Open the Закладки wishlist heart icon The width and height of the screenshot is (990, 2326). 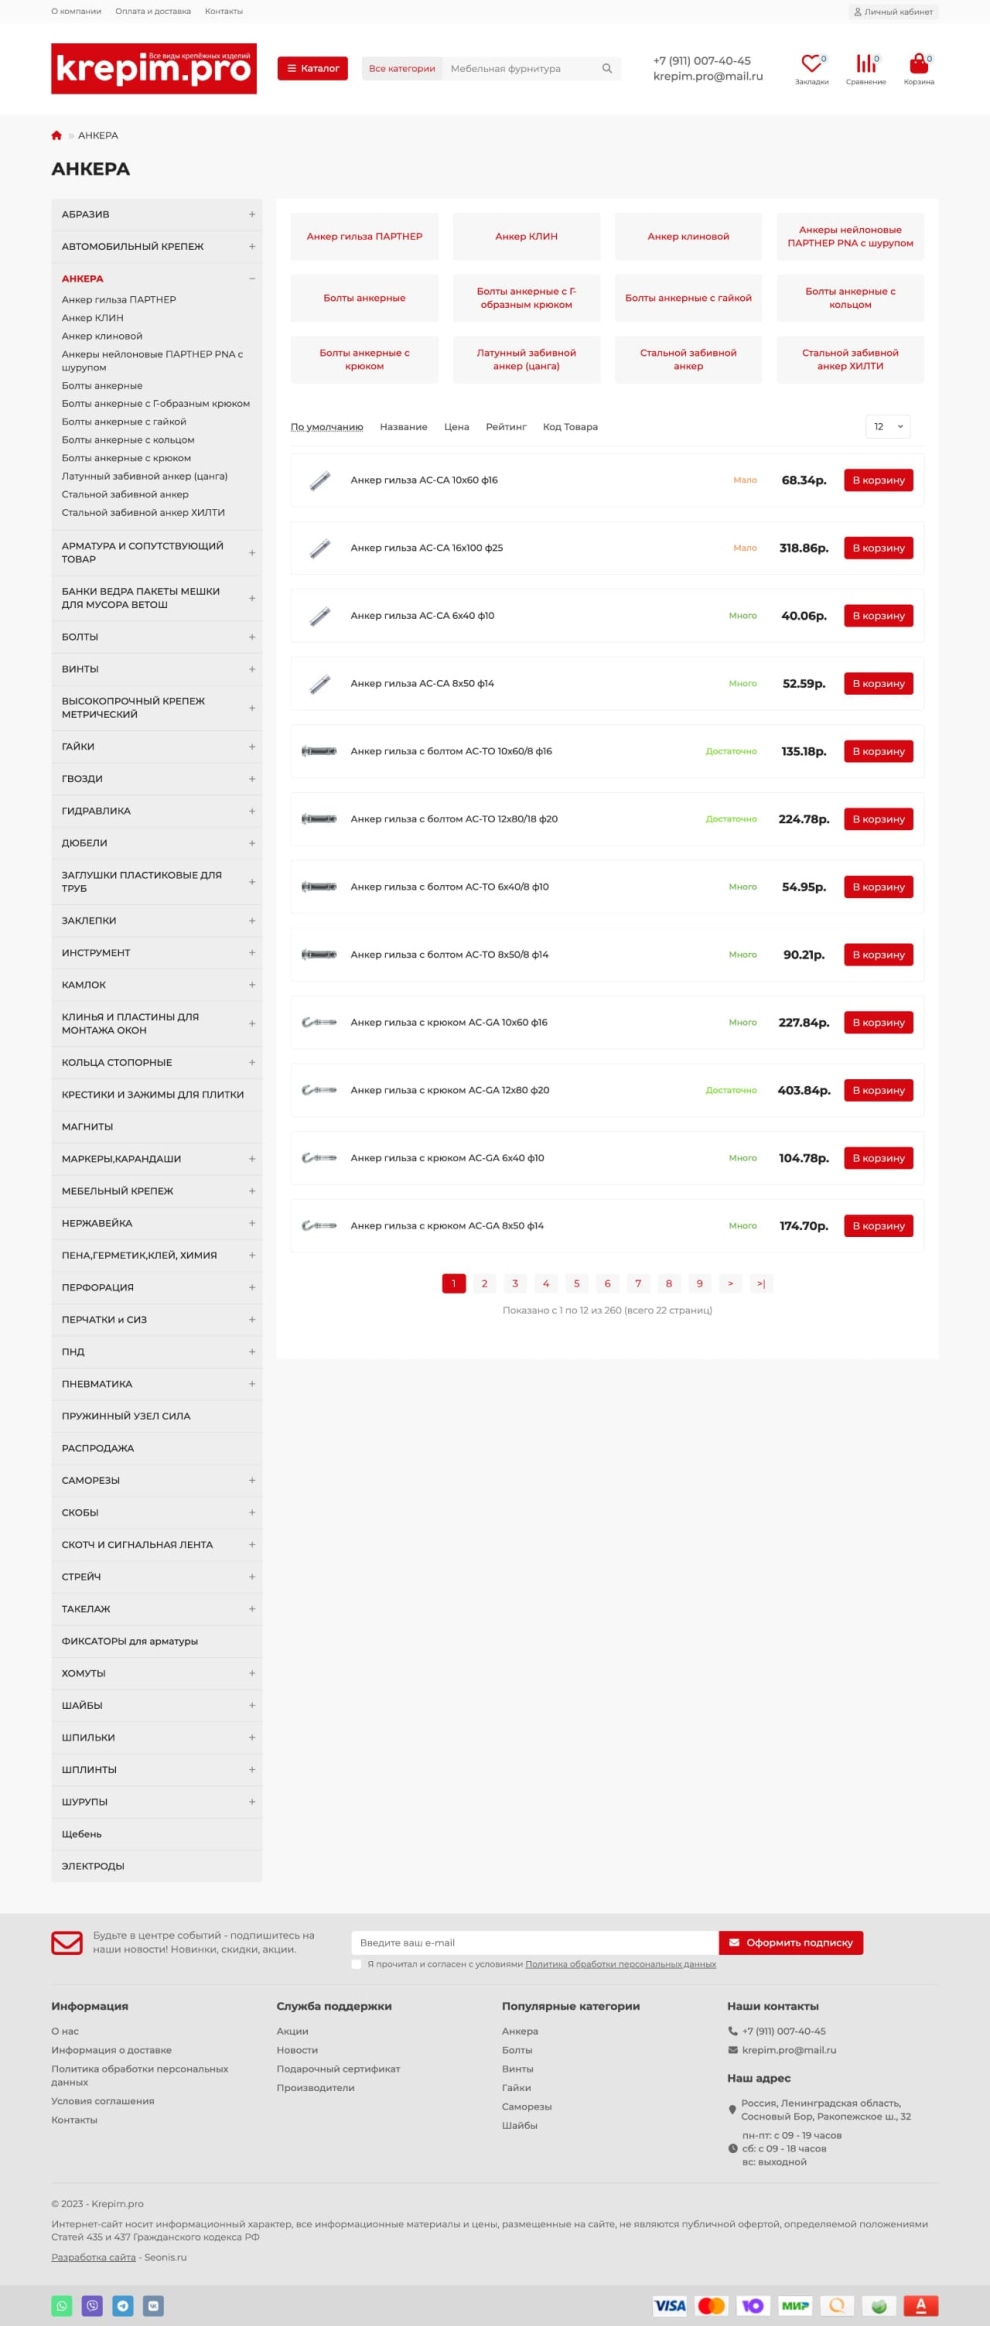(811, 65)
